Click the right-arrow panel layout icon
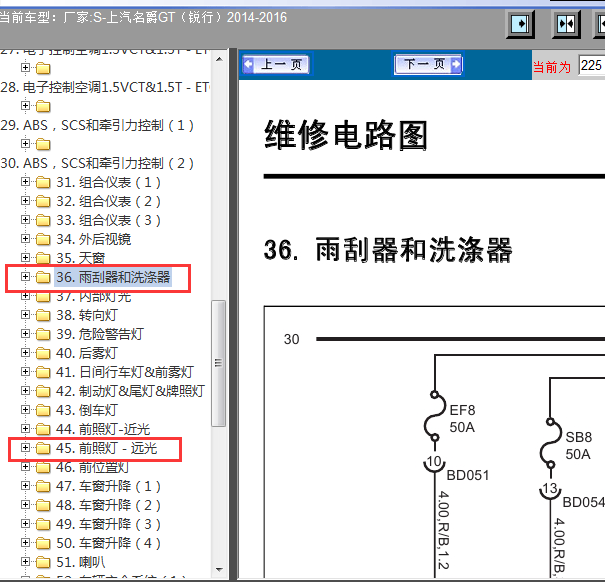 pyautogui.click(x=520, y=24)
